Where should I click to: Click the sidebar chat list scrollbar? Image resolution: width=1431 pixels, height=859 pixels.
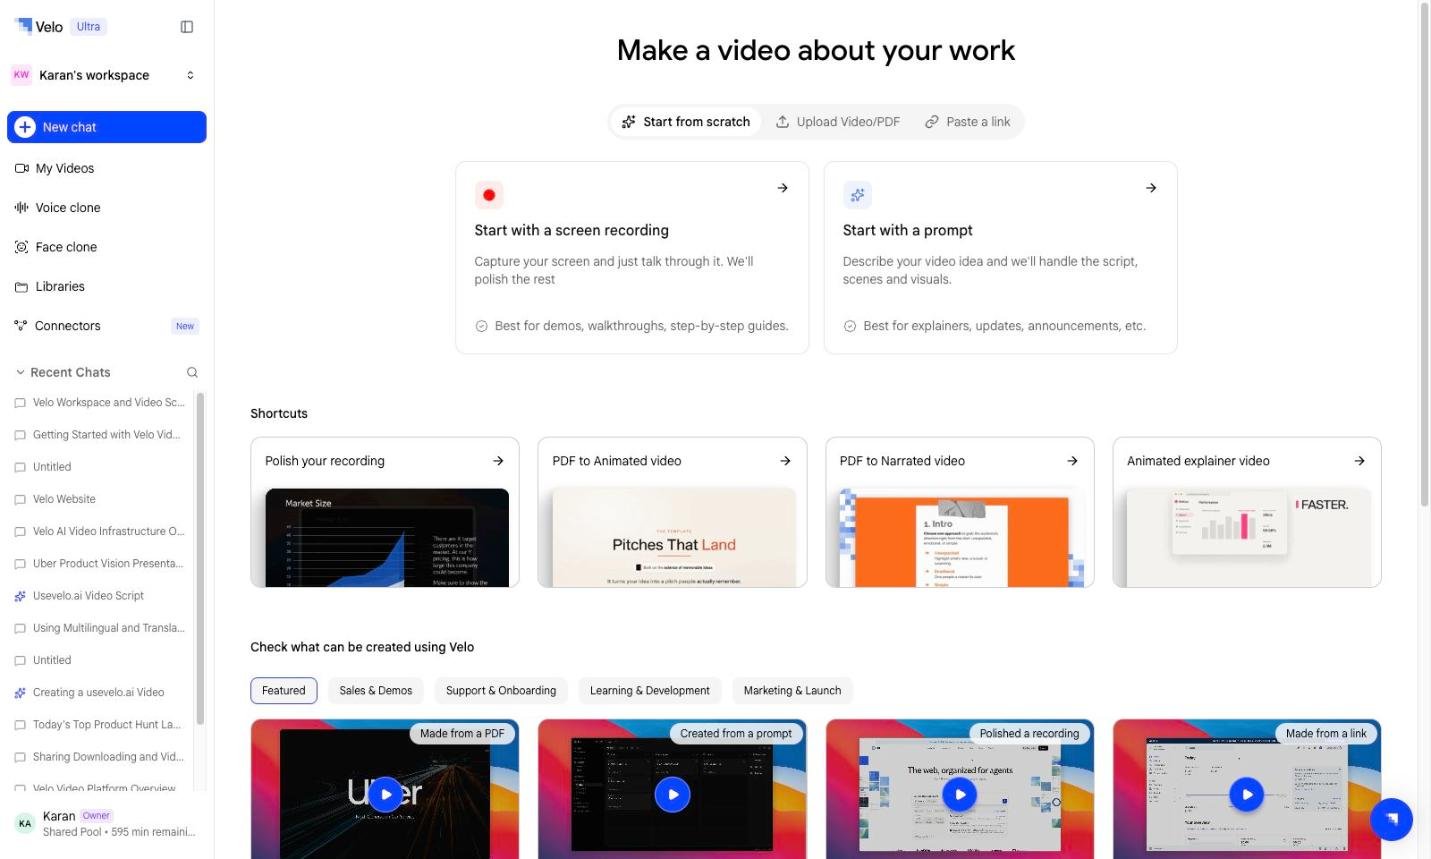point(200,558)
